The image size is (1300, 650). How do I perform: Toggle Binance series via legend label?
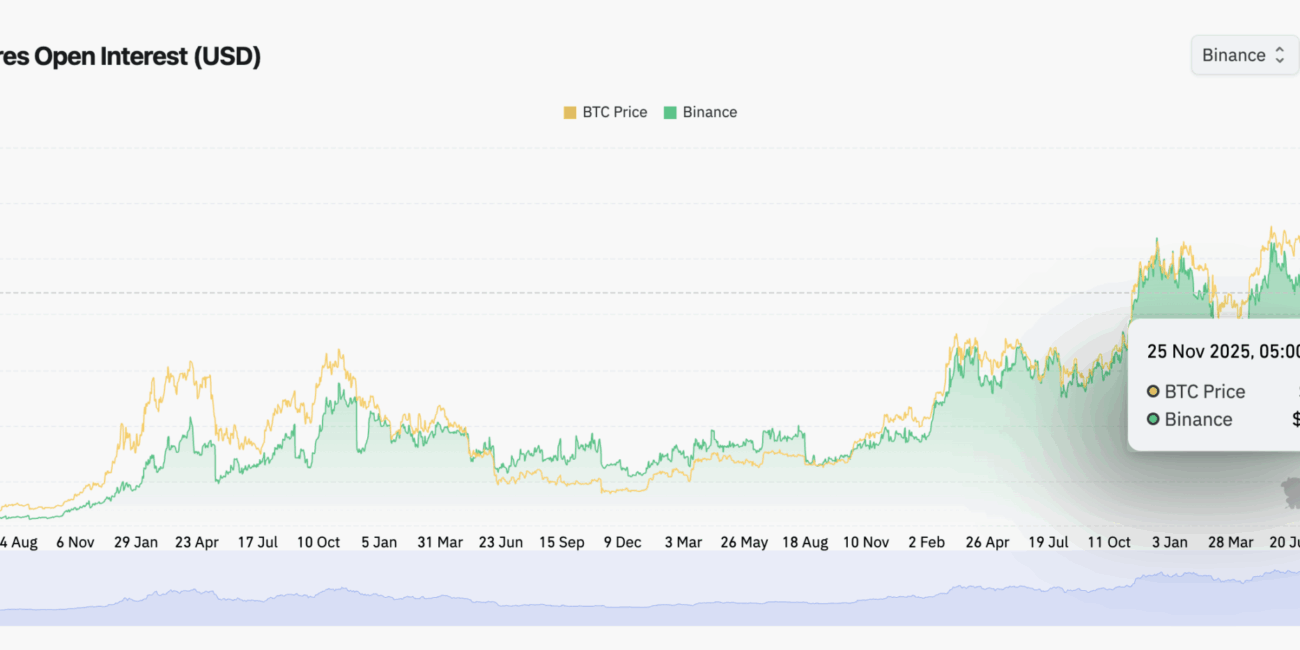point(709,112)
